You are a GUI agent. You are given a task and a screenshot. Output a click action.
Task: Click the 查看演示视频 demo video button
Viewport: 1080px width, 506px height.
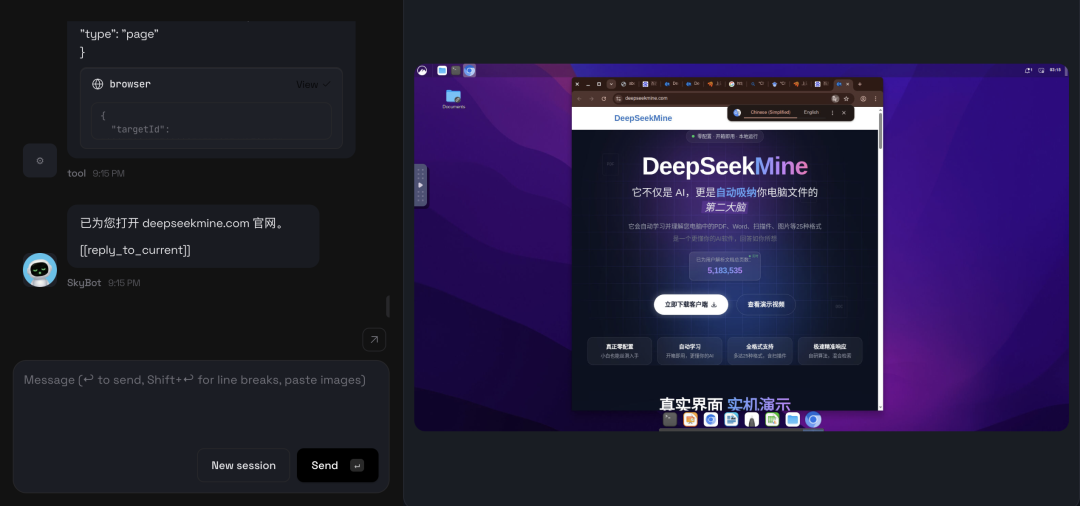tap(766, 304)
